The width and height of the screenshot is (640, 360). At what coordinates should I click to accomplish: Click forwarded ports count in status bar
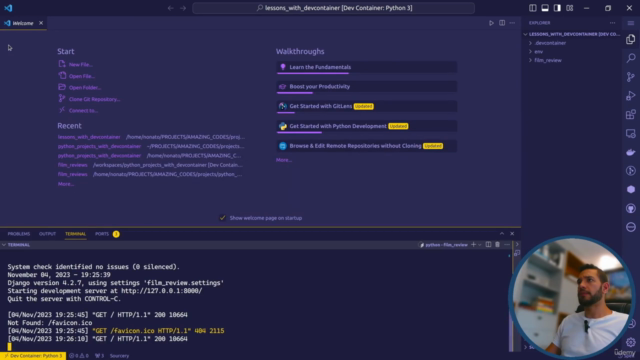coord(99,356)
